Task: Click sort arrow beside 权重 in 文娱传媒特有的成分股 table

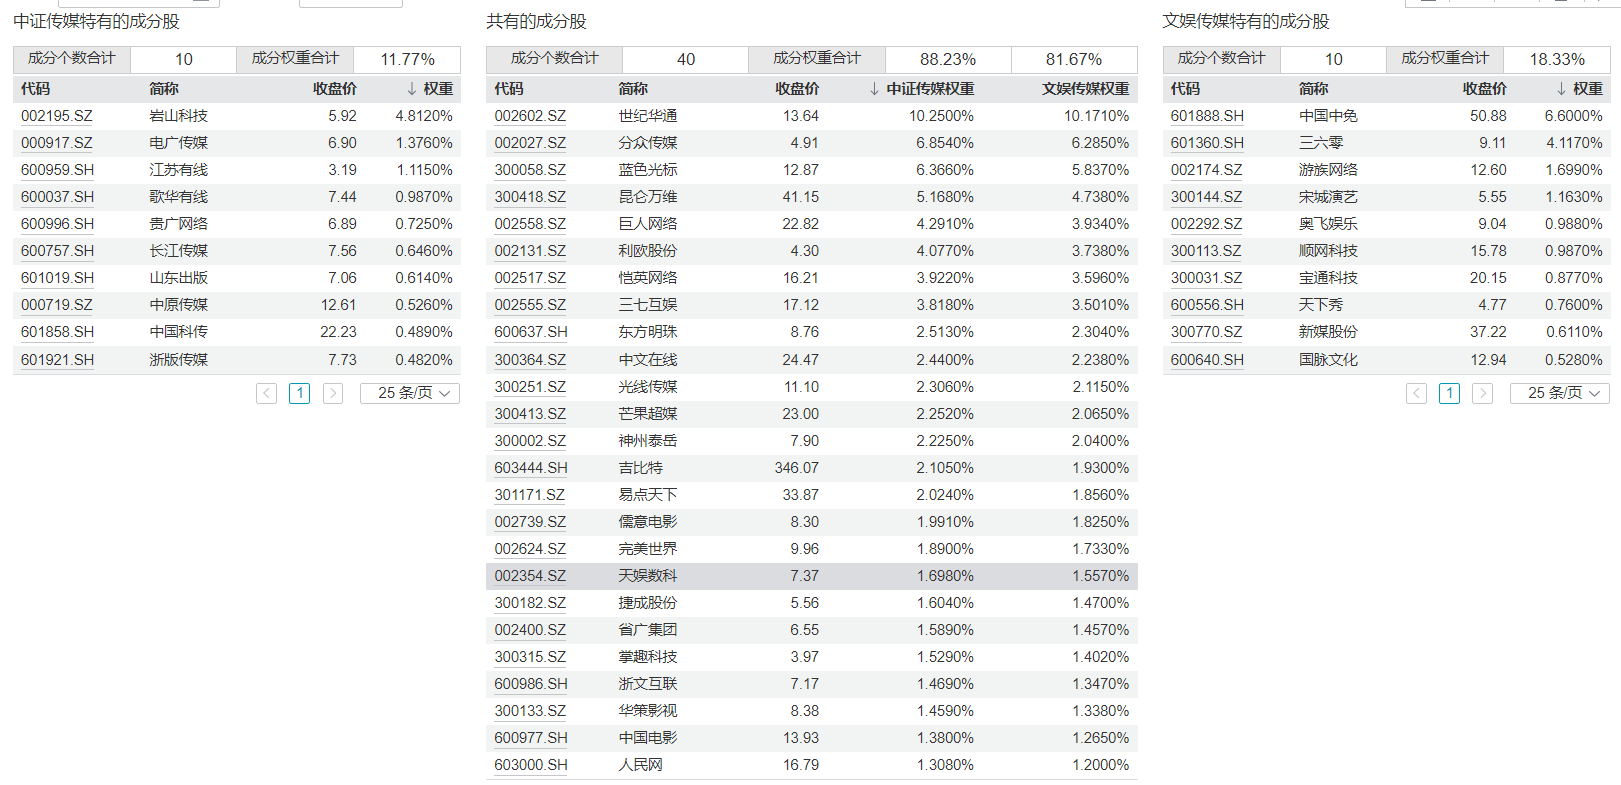Action: pos(1562,89)
